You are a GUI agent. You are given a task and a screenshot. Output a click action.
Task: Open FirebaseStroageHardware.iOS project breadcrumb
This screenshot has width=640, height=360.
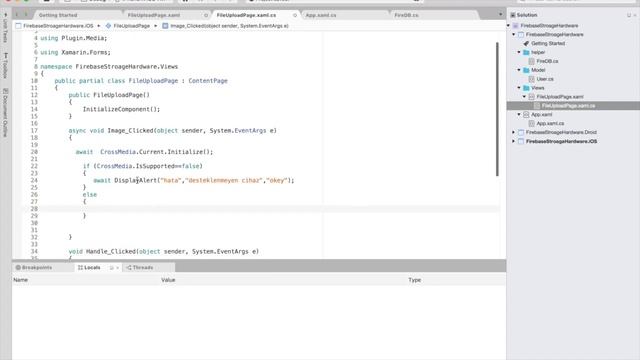pyautogui.click(x=55, y=26)
